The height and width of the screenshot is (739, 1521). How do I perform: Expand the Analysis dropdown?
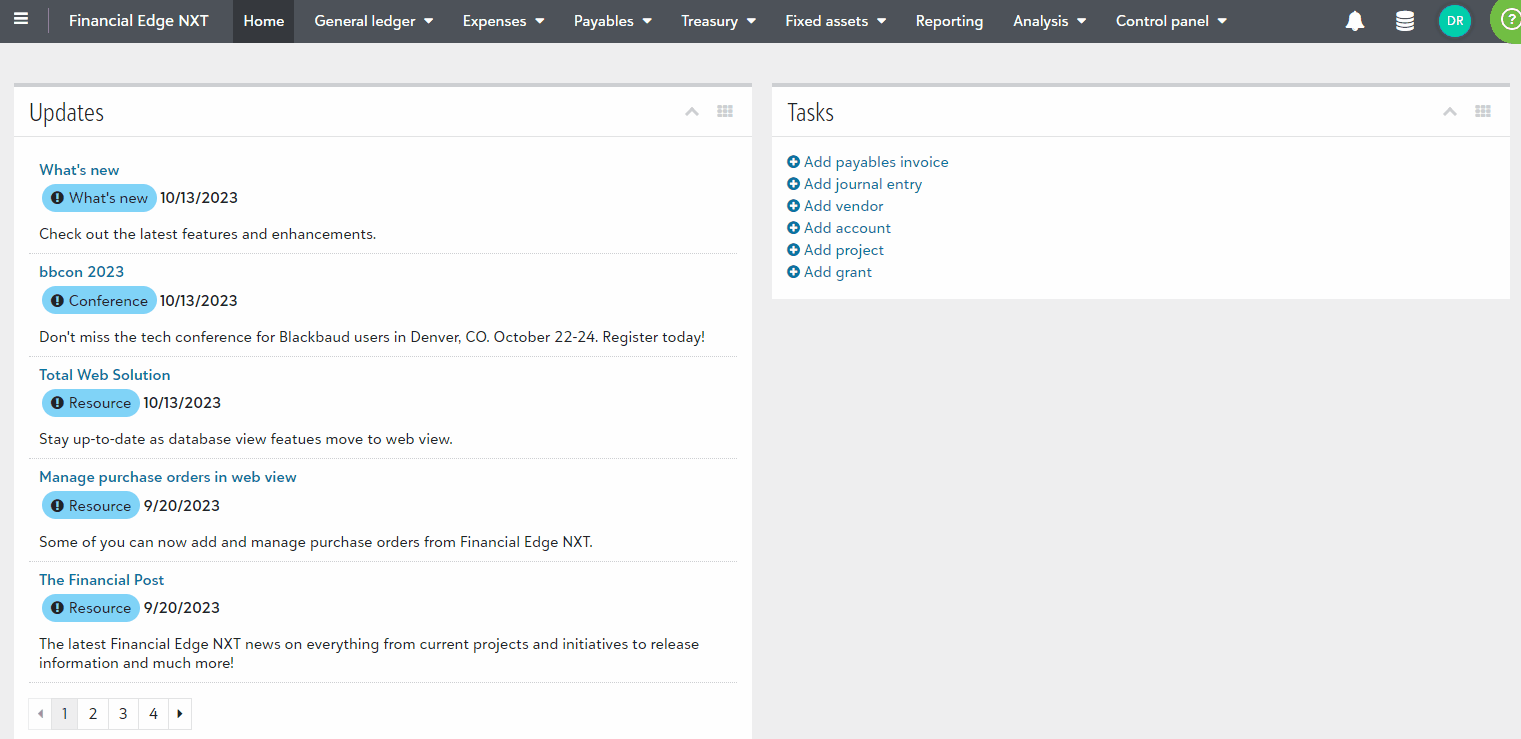[x=1049, y=21]
